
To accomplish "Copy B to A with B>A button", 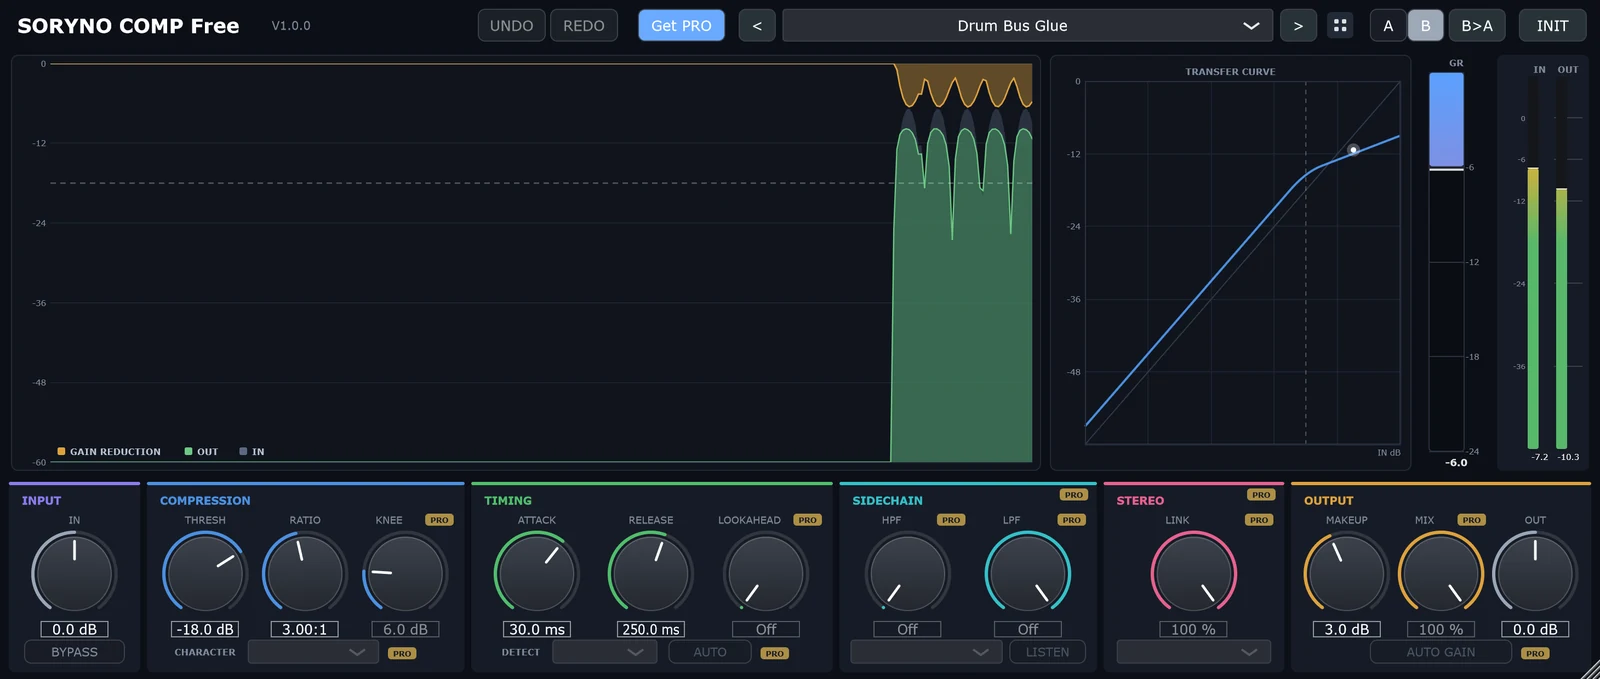I will coord(1477,25).
